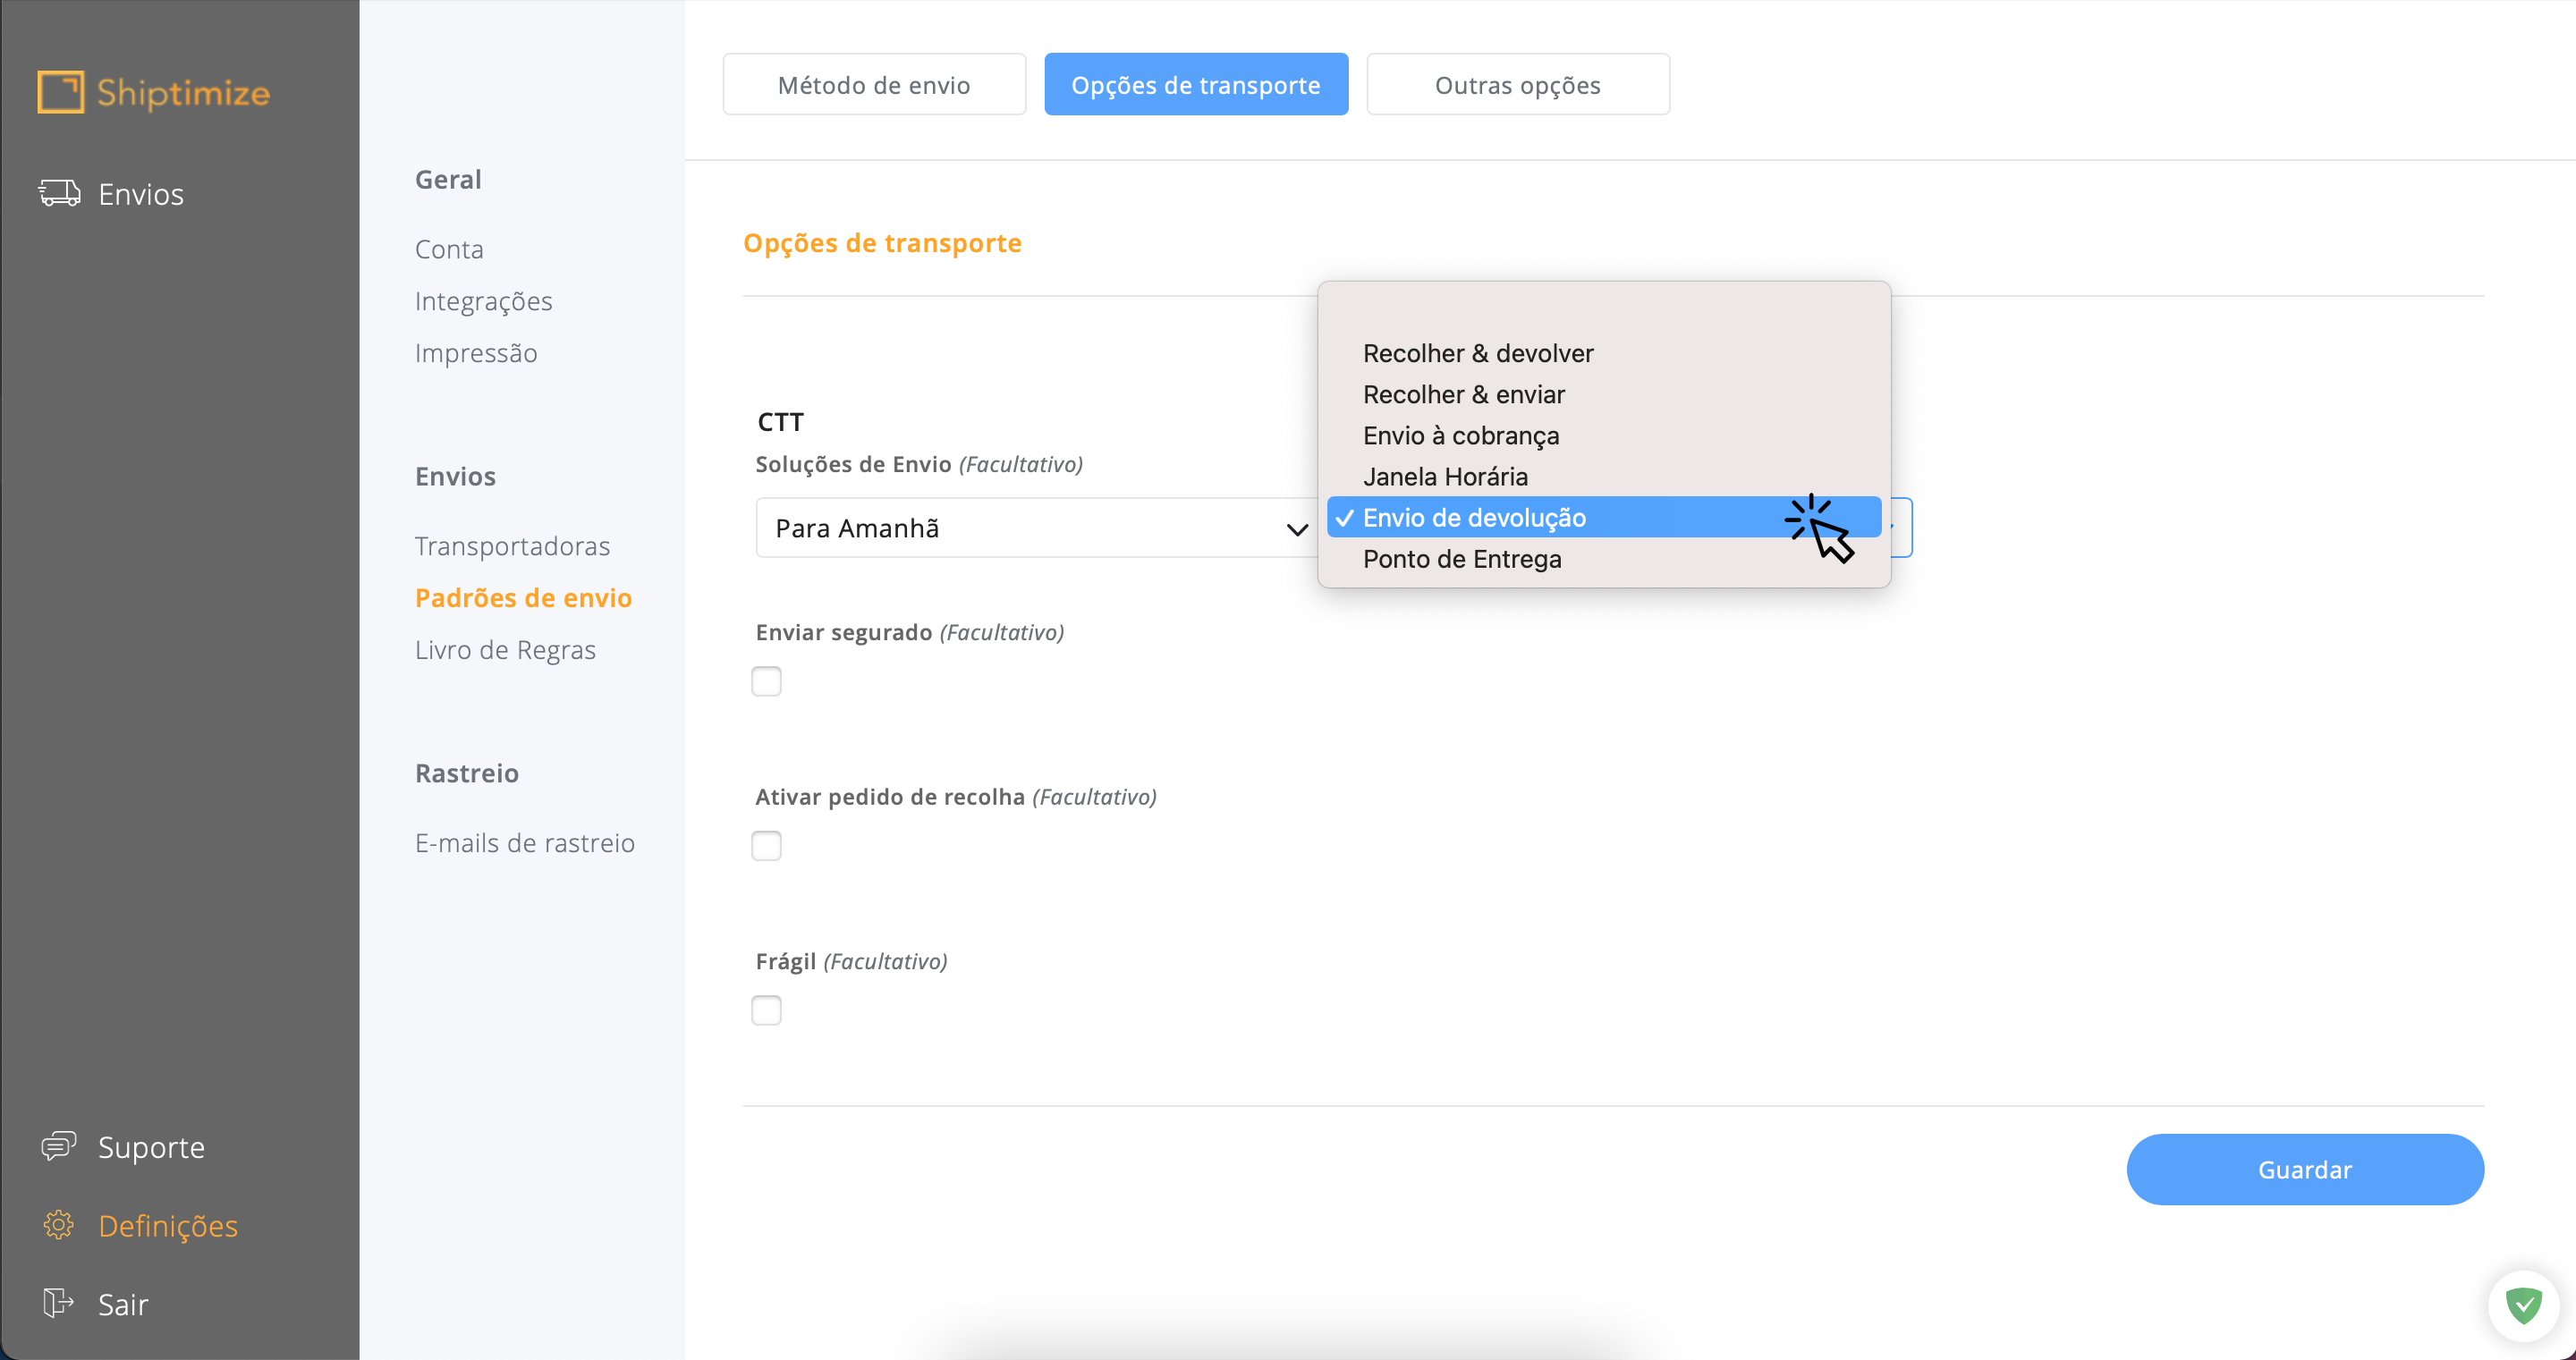Check the Frágil checkbox
Image resolution: width=2576 pixels, height=1360 pixels.
tap(766, 1010)
